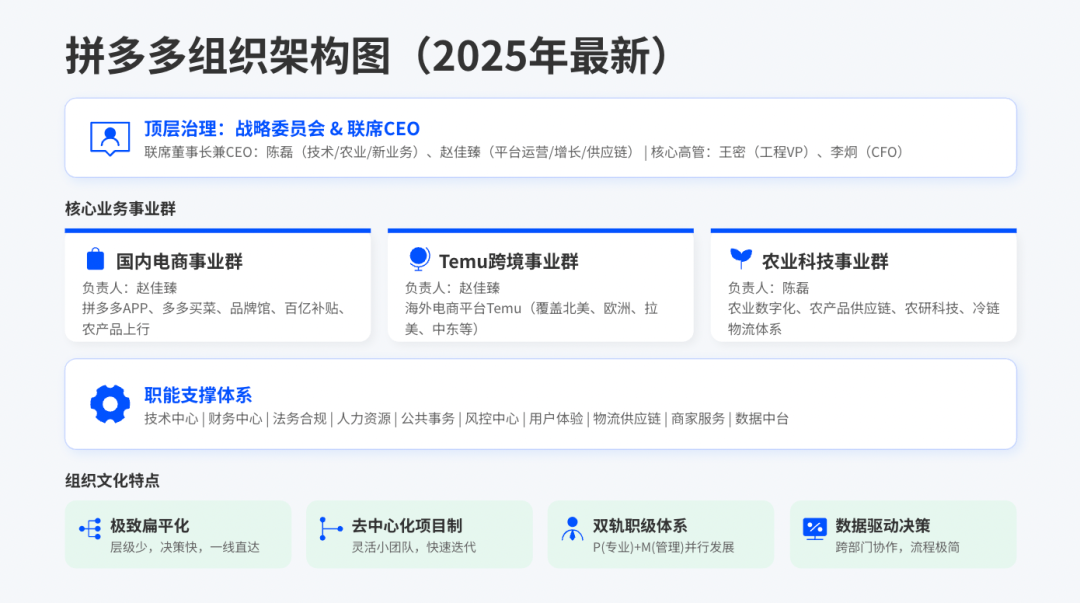Click 数据中台 in the support functions list
Screen dimensions: 1080x603
tap(762, 419)
